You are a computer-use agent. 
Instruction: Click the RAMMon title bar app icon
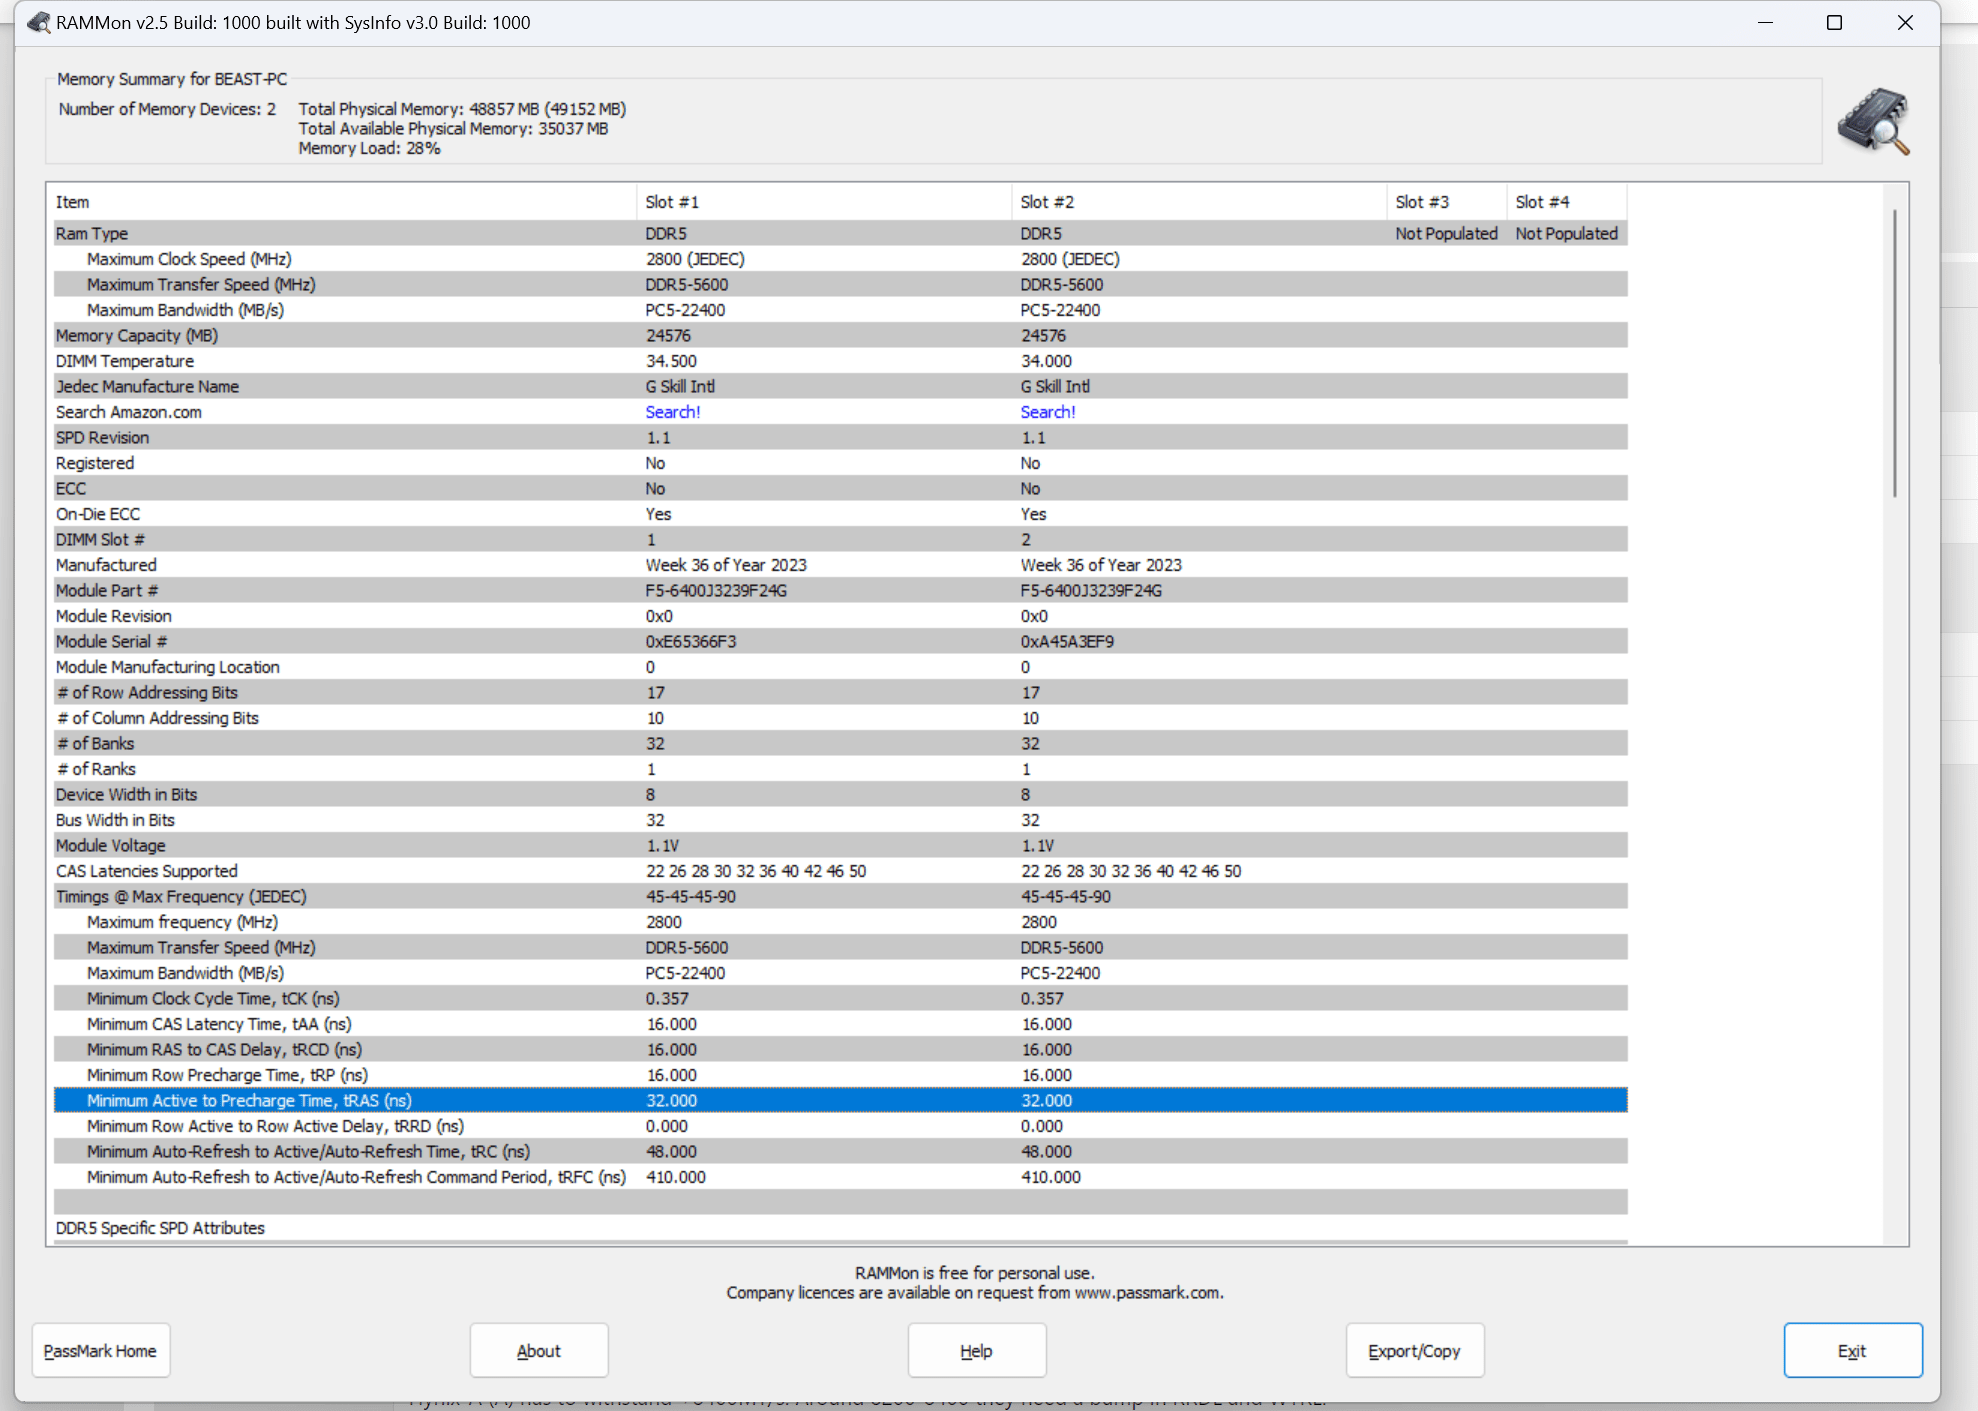point(38,22)
